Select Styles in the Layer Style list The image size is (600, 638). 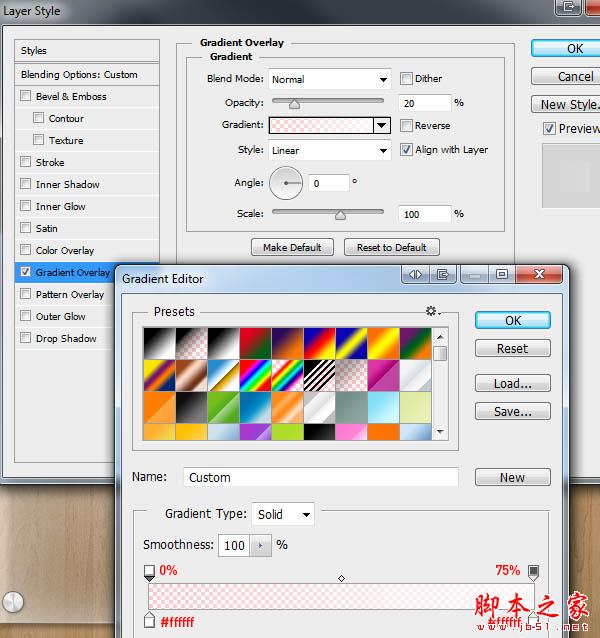point(87,50)
